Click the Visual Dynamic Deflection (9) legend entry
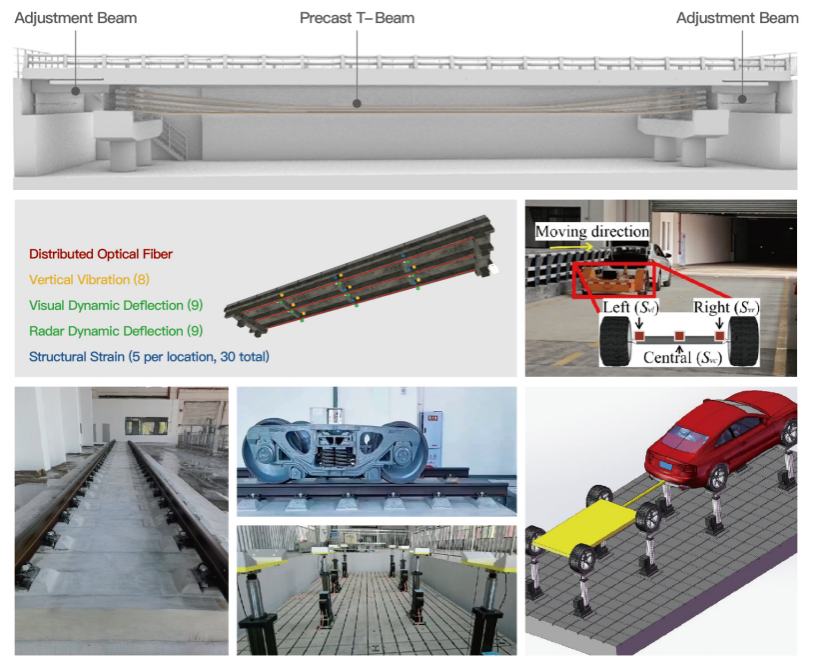Screen dimensions: 818x665 click(106, 305)
